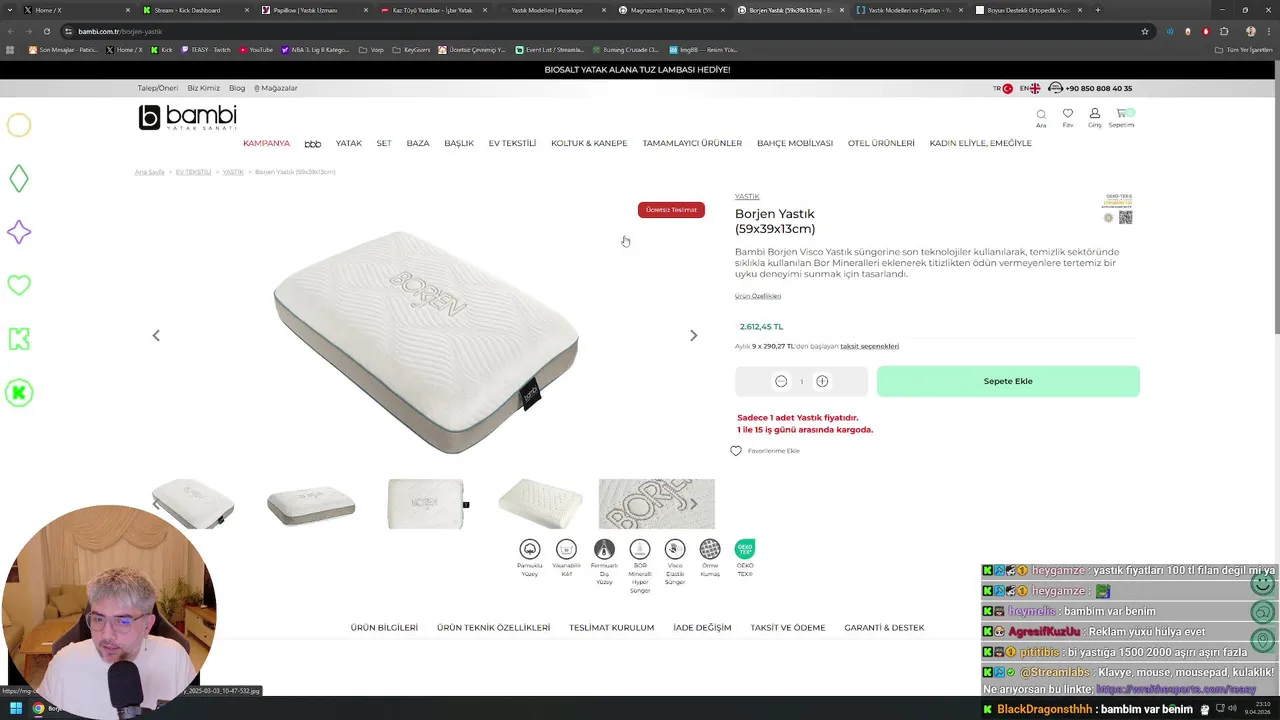Click the Yıkanabilir Kılıf feature icon
The height and width of the screenshot is (720, 1280).
coord(566,549)
